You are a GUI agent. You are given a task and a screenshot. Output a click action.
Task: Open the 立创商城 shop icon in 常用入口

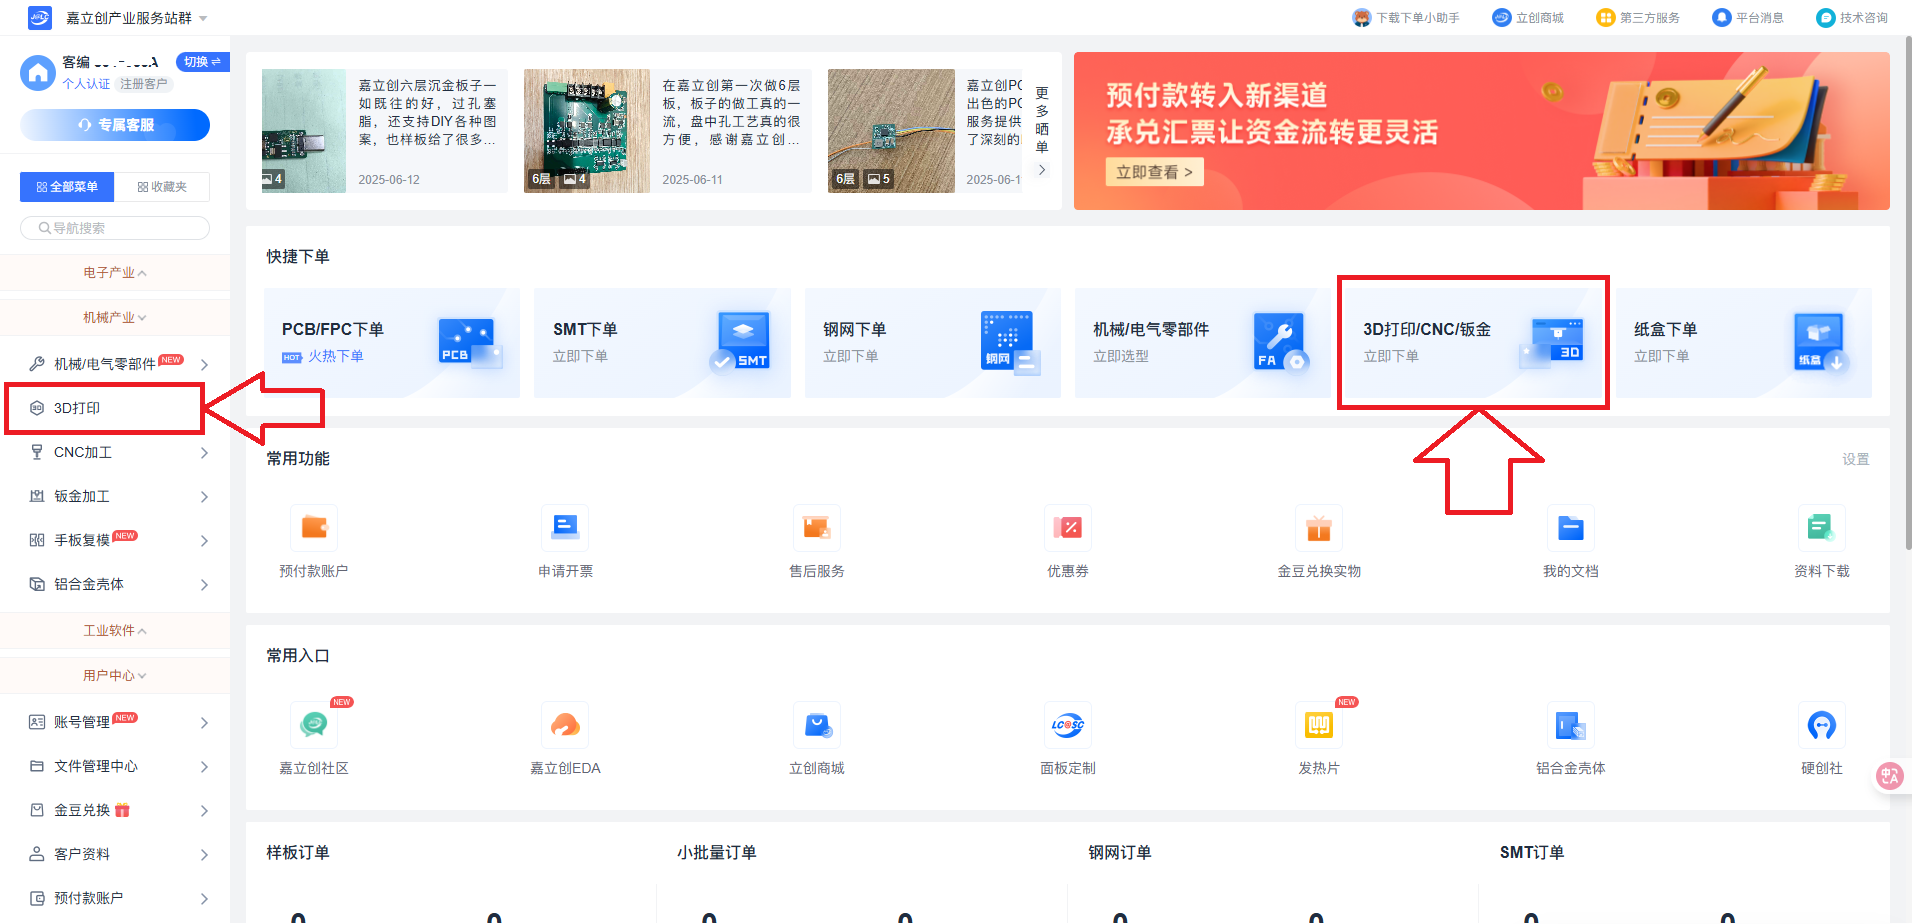click(817, 725)
